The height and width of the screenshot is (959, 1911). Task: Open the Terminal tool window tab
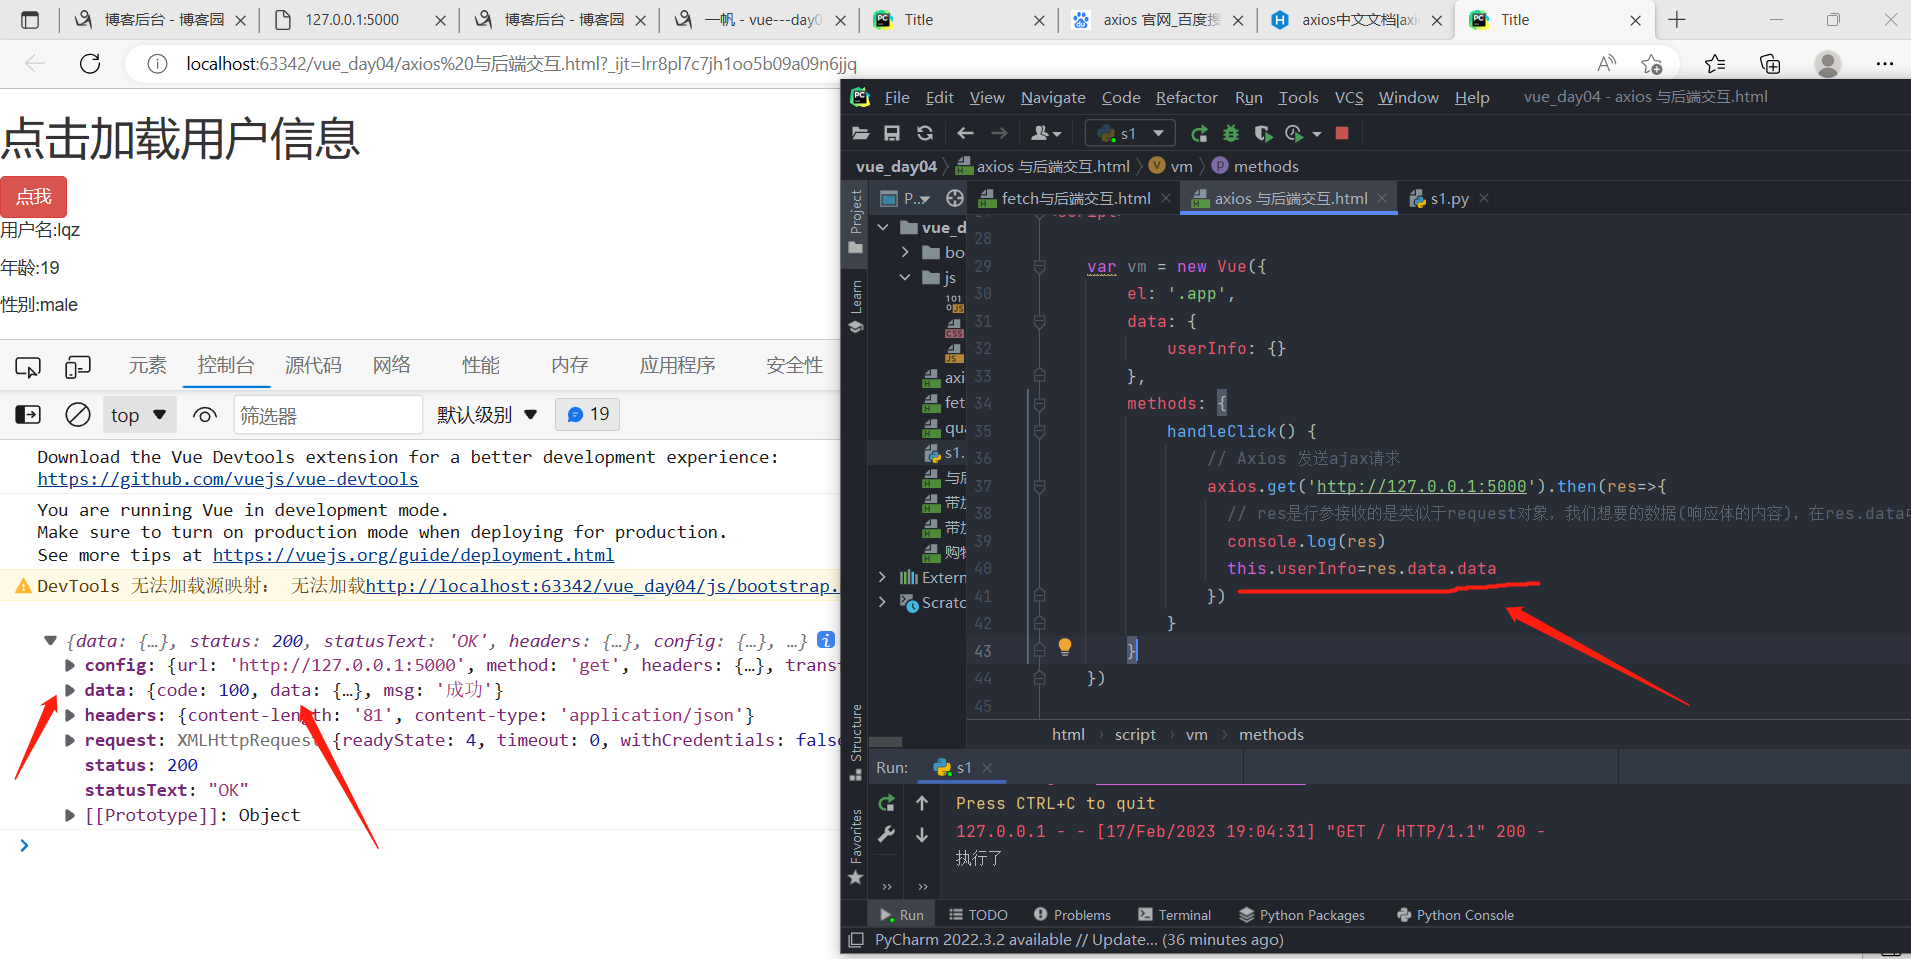[x=1174, y=915]
